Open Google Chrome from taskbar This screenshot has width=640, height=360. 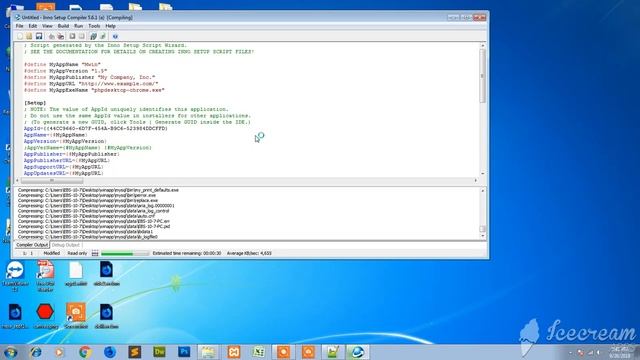[x=85, y=352]
